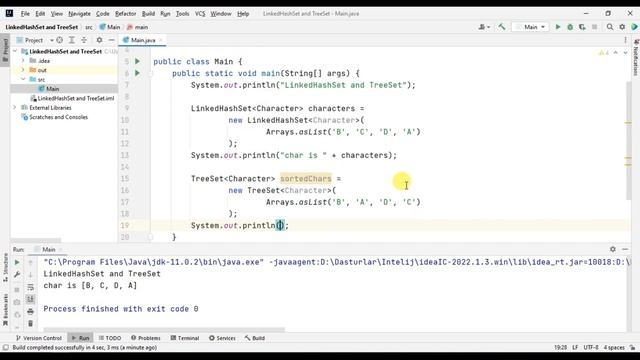
Task: Open the Refactor menu
Action: click(125, 13)
